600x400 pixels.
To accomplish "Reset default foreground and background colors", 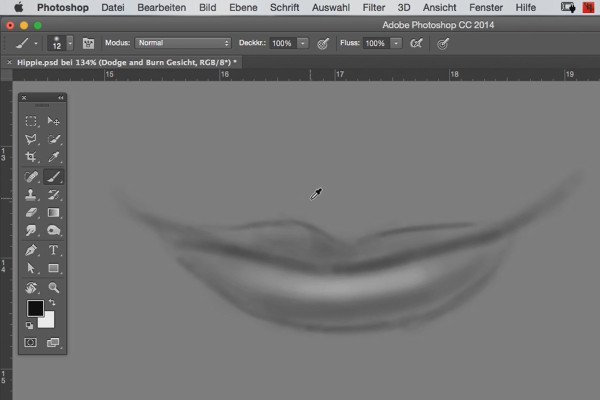I will click(29, 325).
